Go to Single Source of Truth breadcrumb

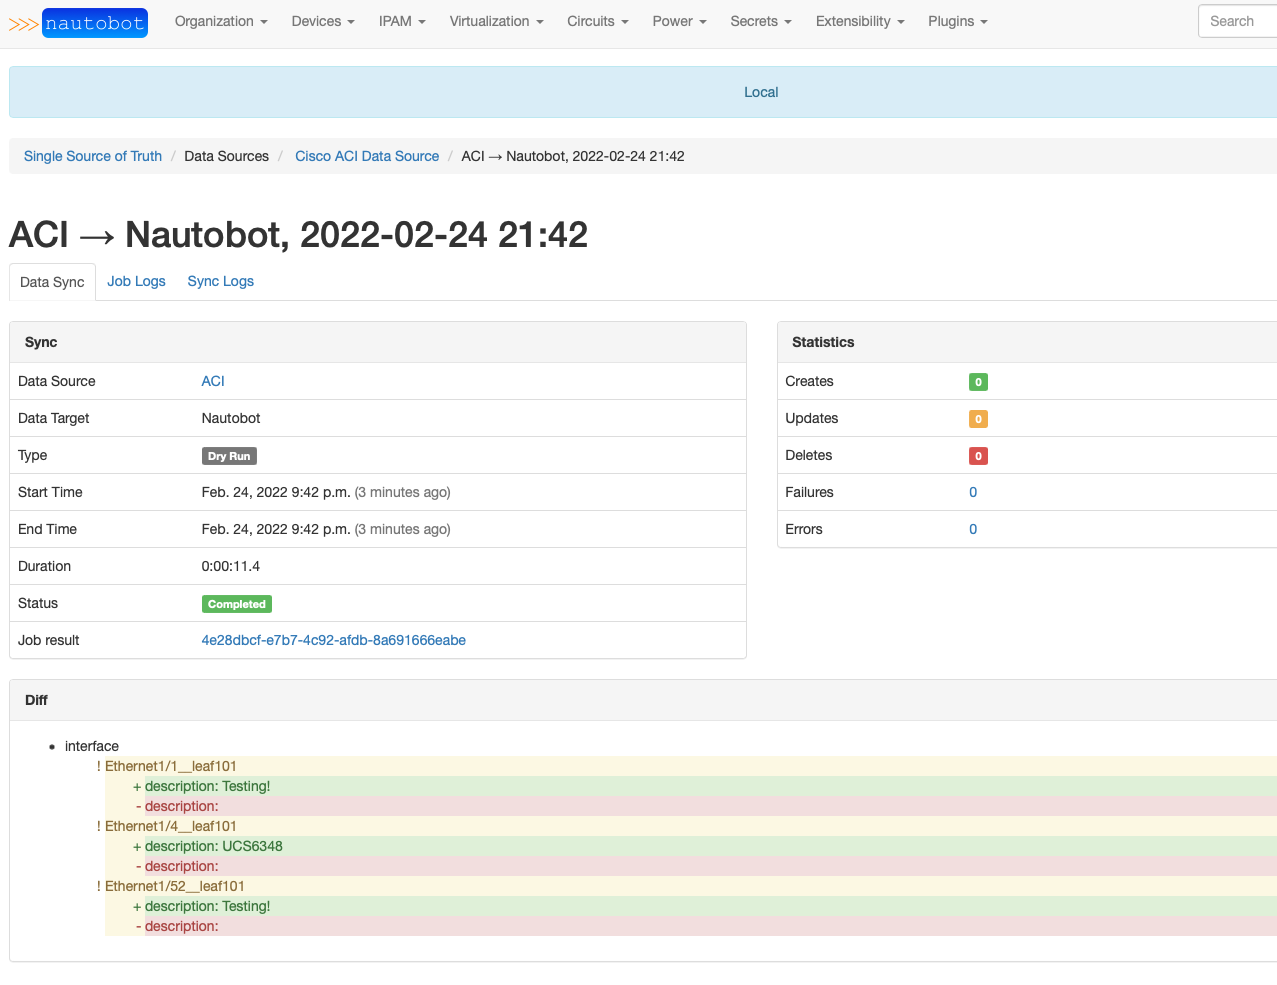click(93, 156)
